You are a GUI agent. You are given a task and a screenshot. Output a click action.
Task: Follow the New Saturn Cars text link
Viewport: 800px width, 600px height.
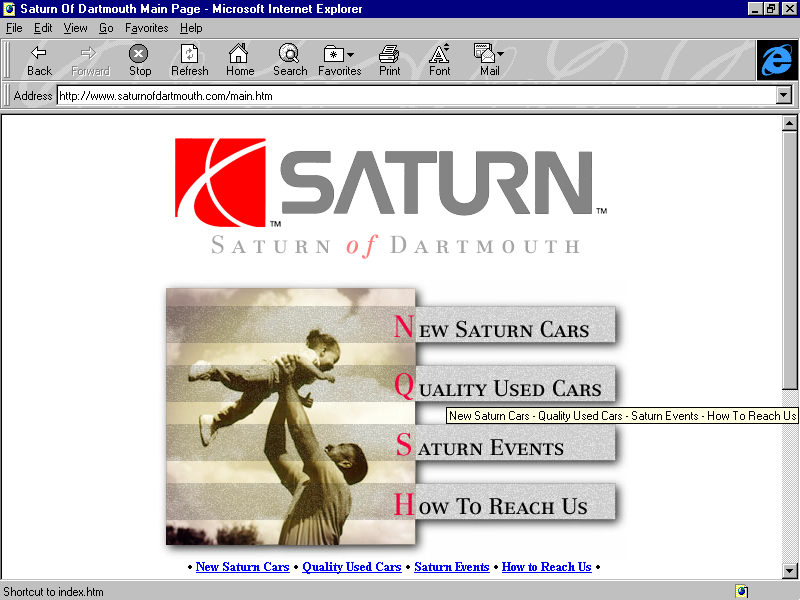(x=242, y=567)
